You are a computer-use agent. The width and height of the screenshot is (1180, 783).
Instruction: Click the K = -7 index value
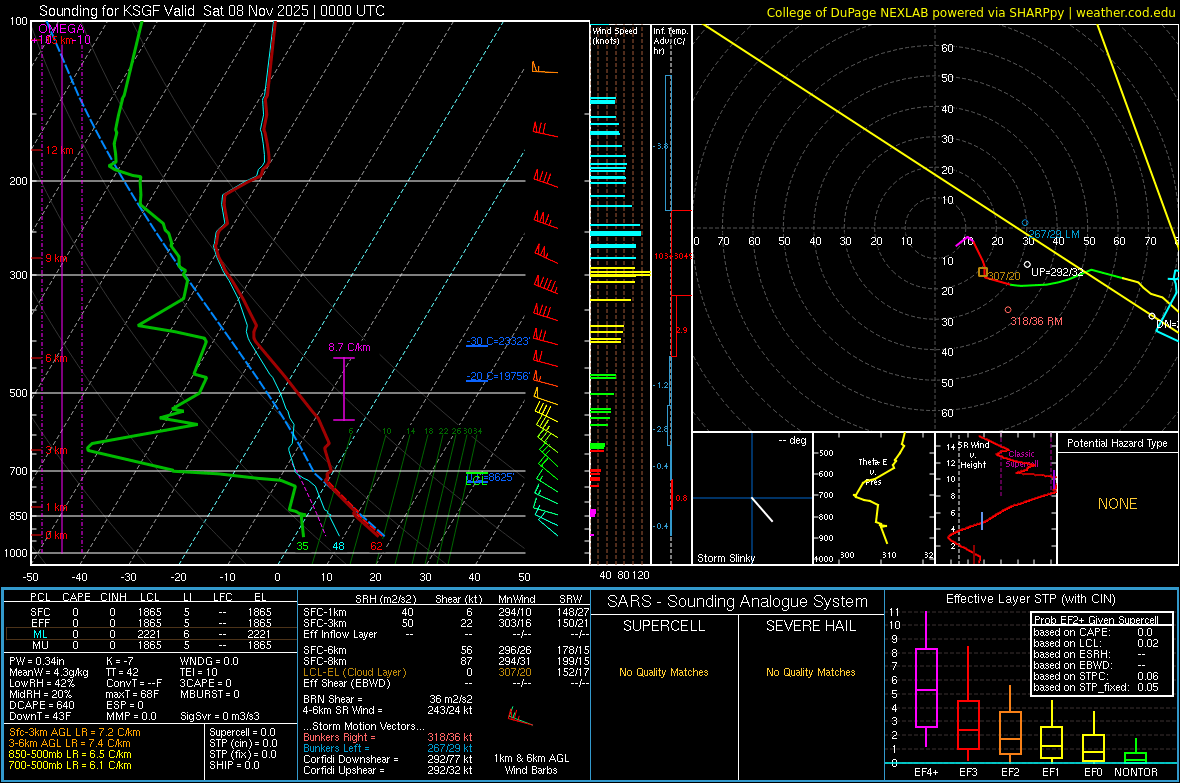pos(120,661)
